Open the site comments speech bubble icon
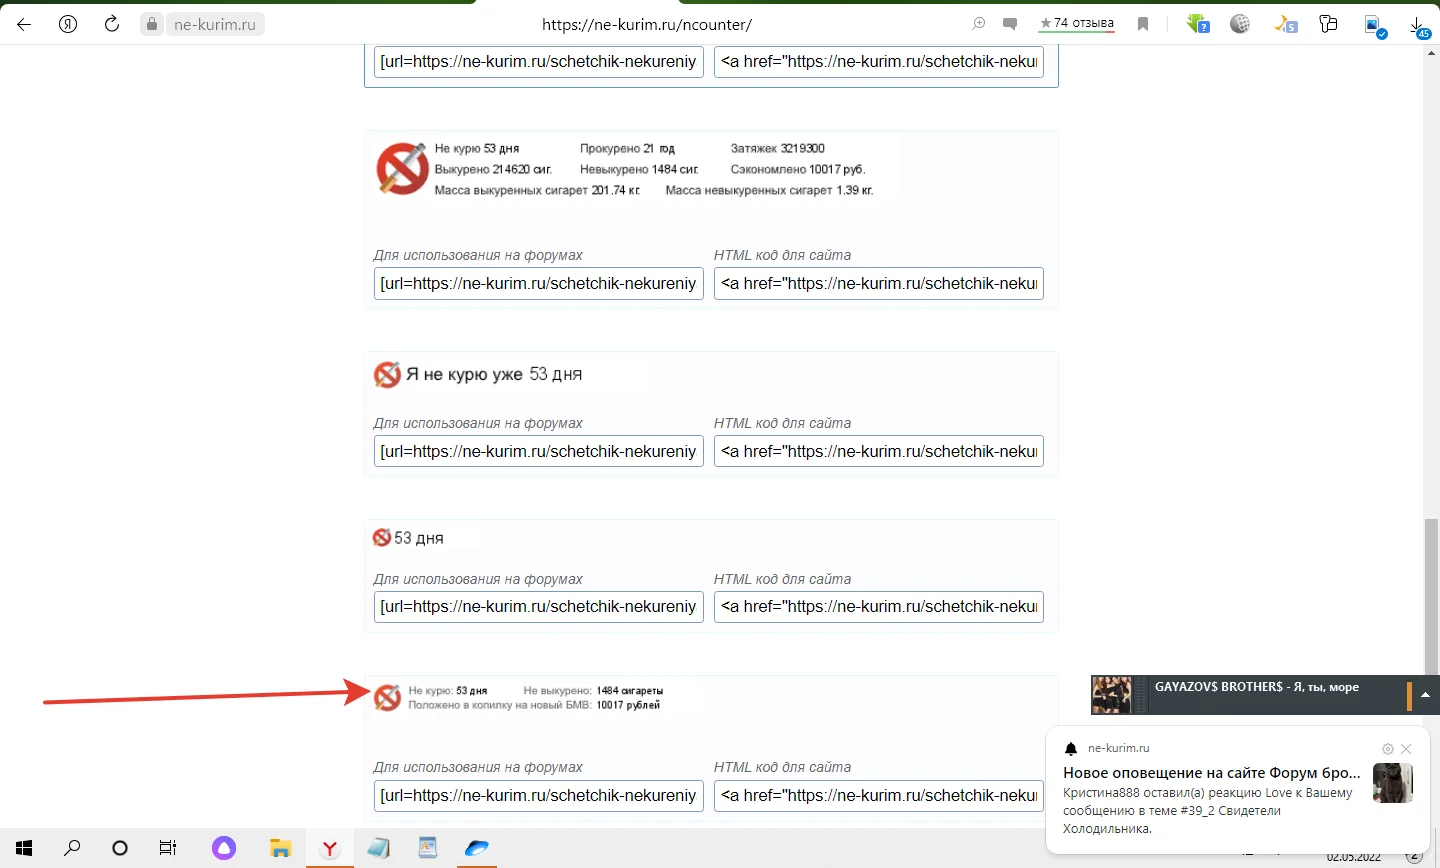1440x868 pixels. [x=1010, y=24]
